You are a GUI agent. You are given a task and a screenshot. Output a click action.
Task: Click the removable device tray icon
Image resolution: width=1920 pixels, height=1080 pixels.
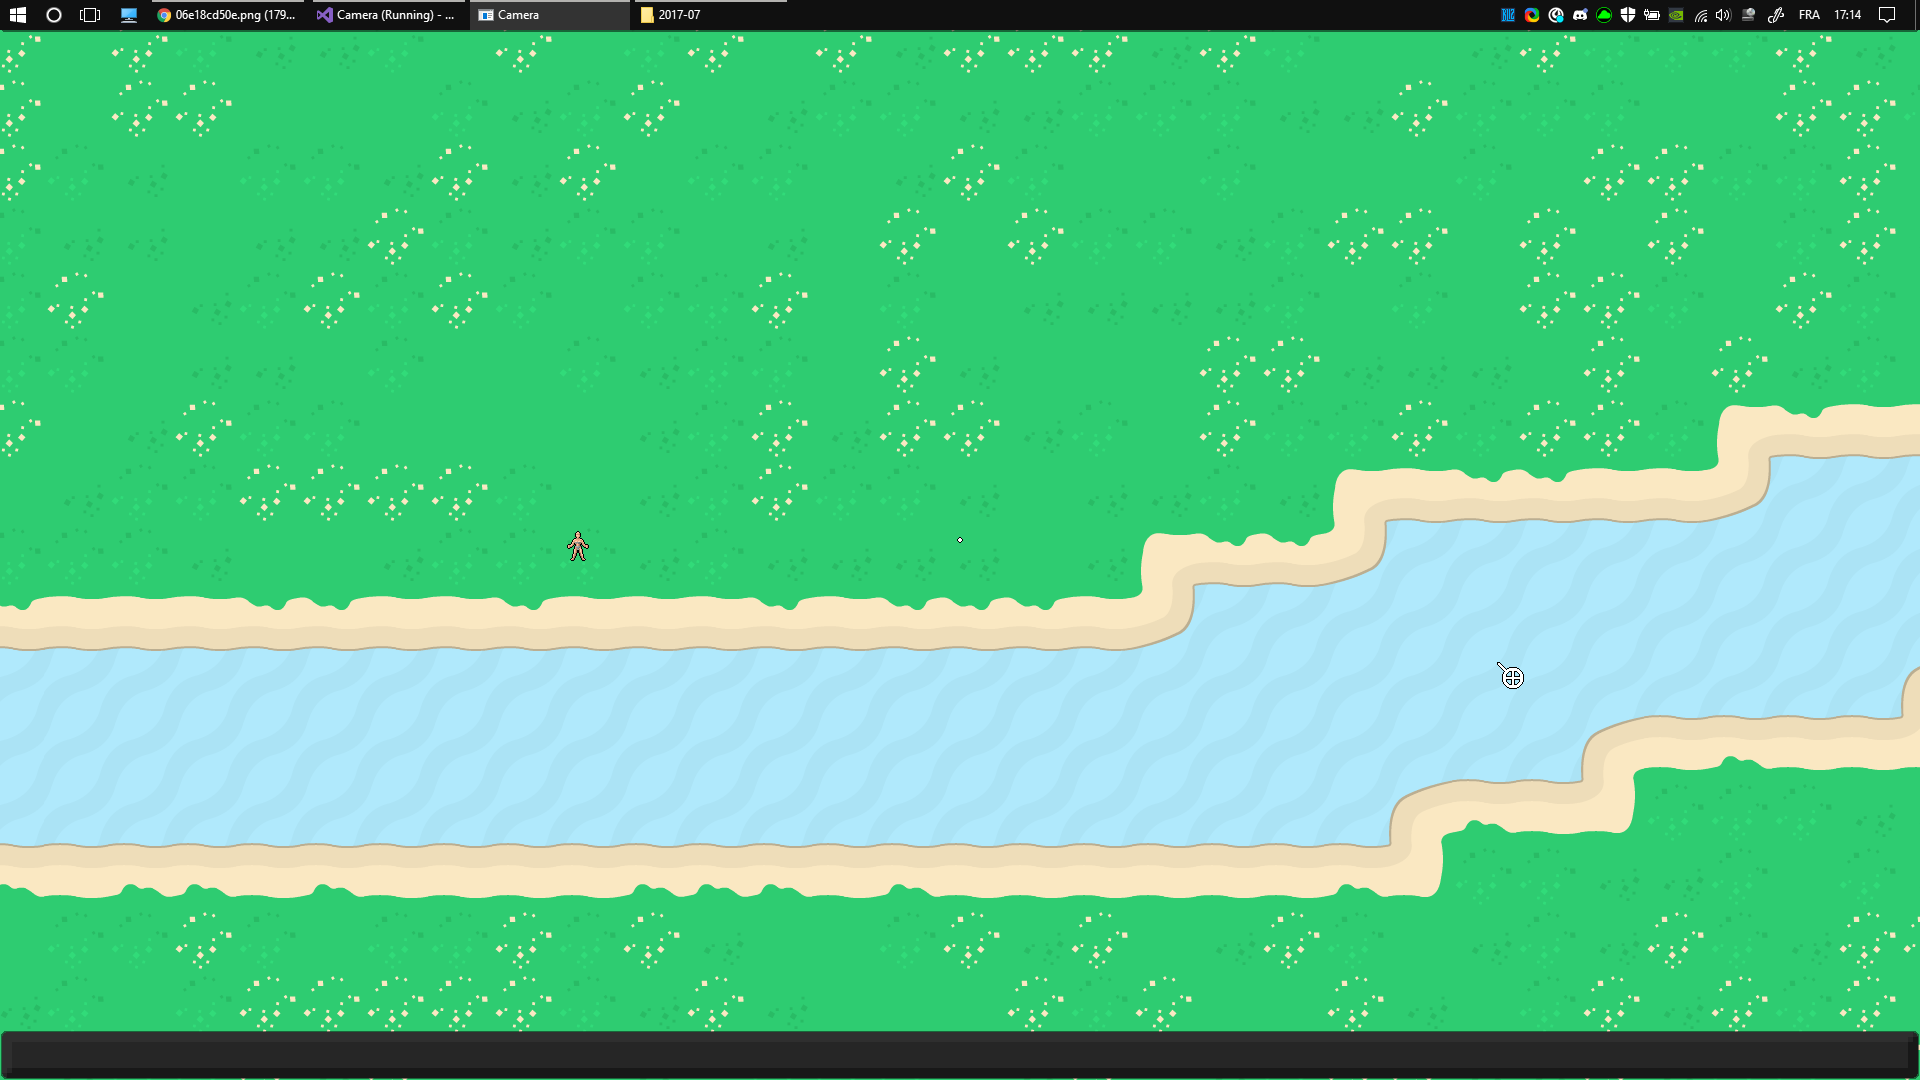[x=1748, y=15]
